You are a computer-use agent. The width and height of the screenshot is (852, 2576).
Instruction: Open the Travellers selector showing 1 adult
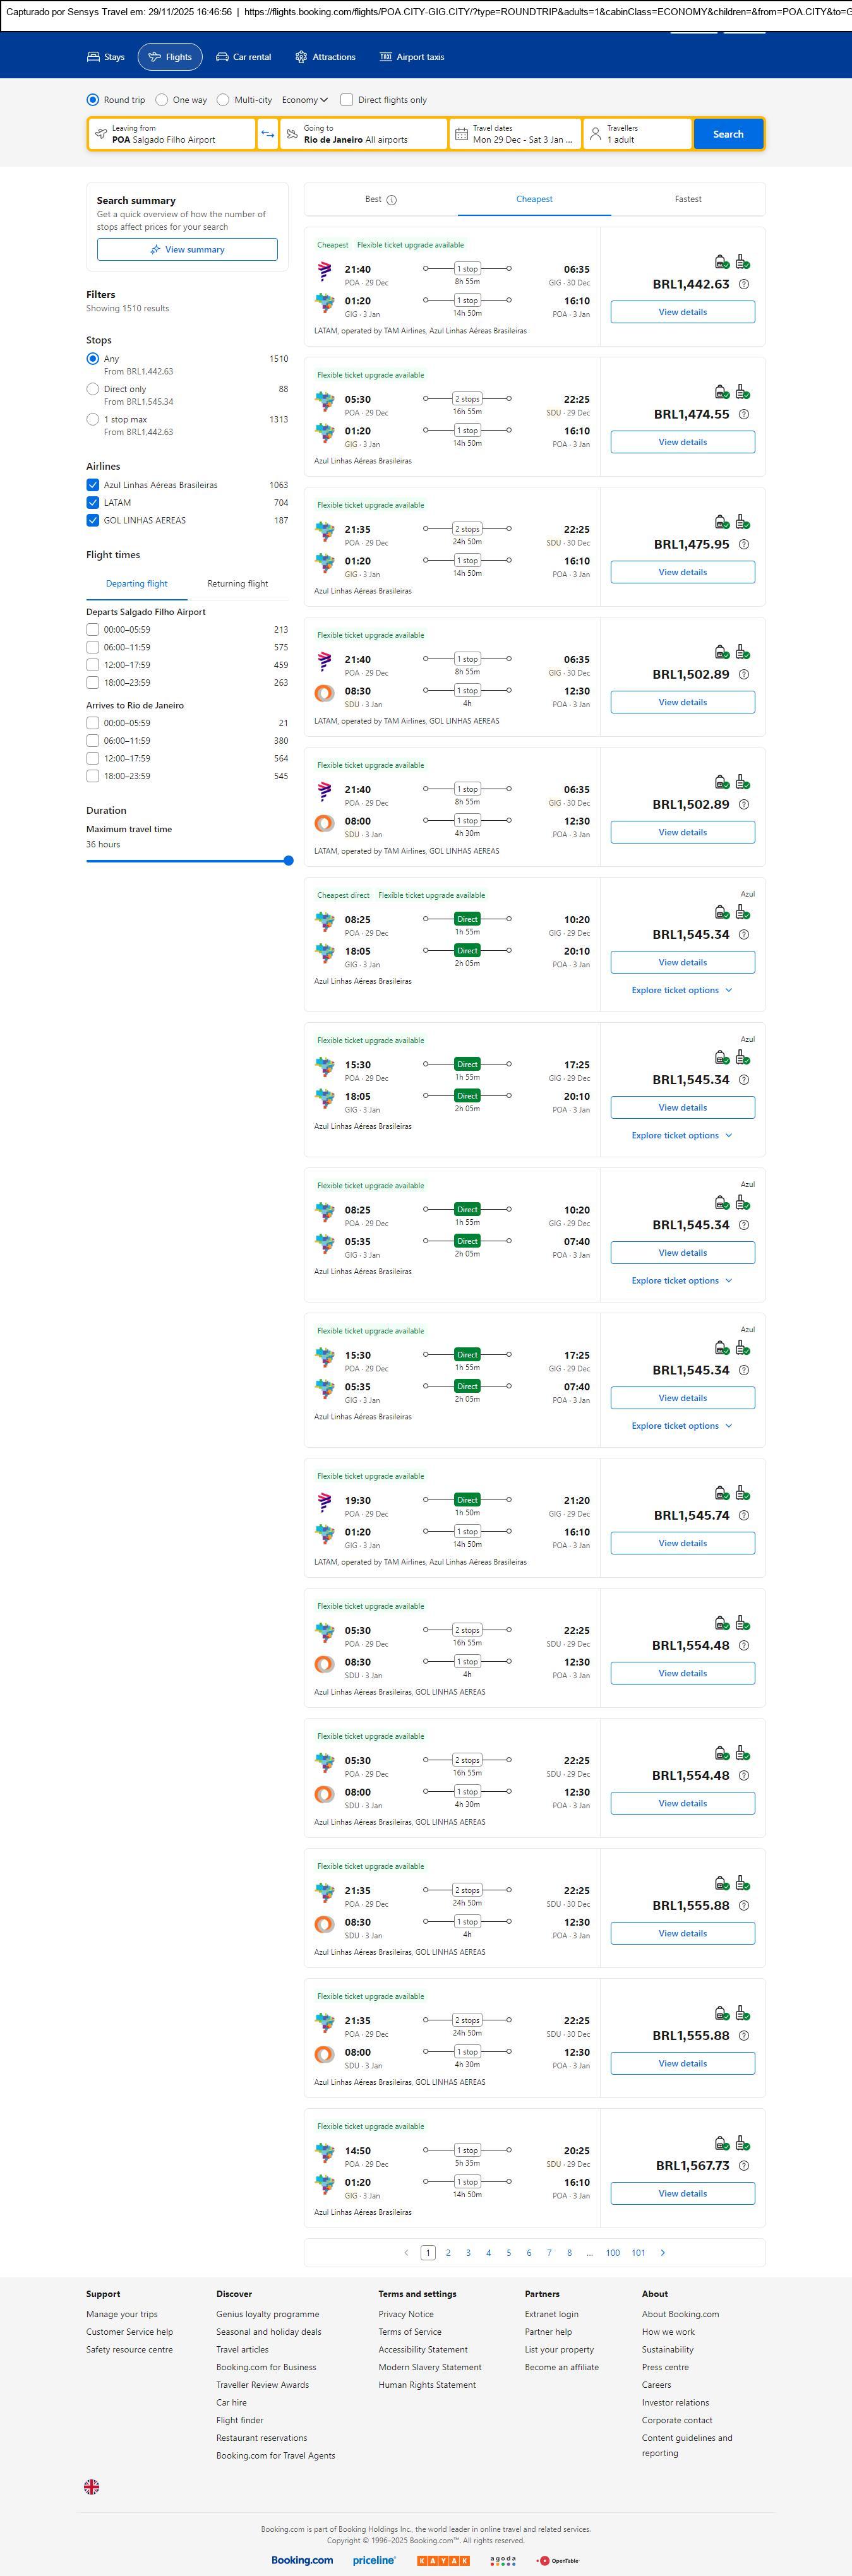(x=637, y=134)
